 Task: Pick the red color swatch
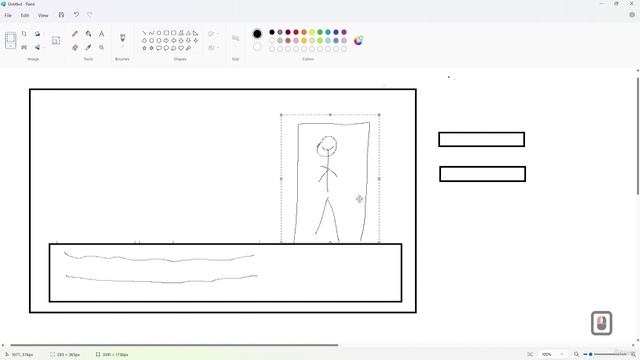click(296, 32)
